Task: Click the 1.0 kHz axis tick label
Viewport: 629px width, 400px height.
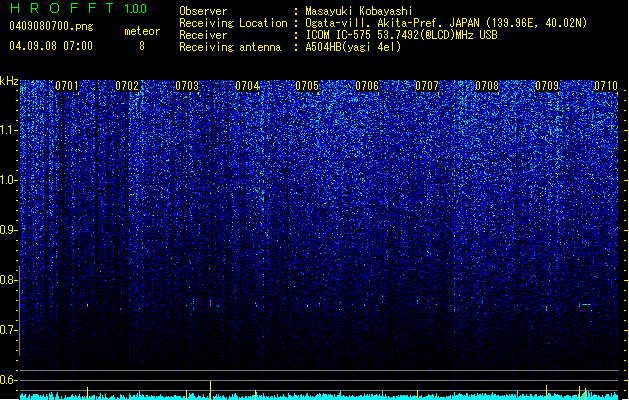Action: click(x=8, y=180)
